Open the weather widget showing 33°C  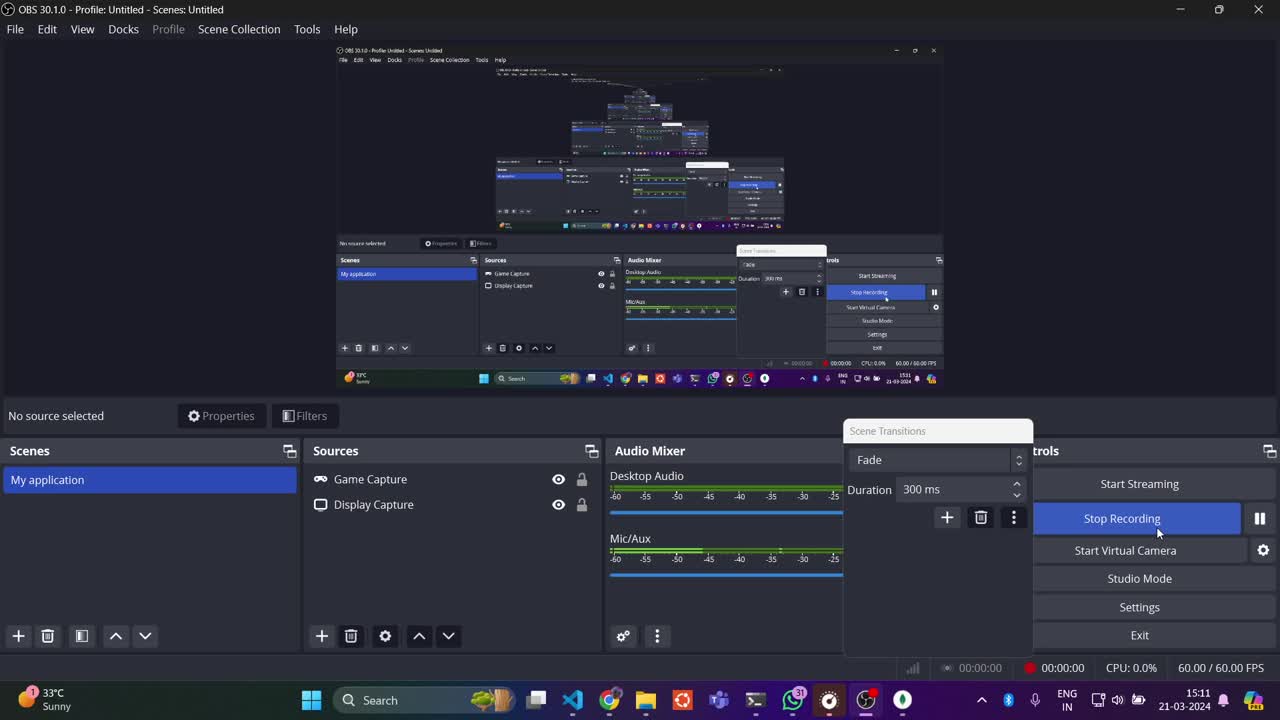coord(45,699)
